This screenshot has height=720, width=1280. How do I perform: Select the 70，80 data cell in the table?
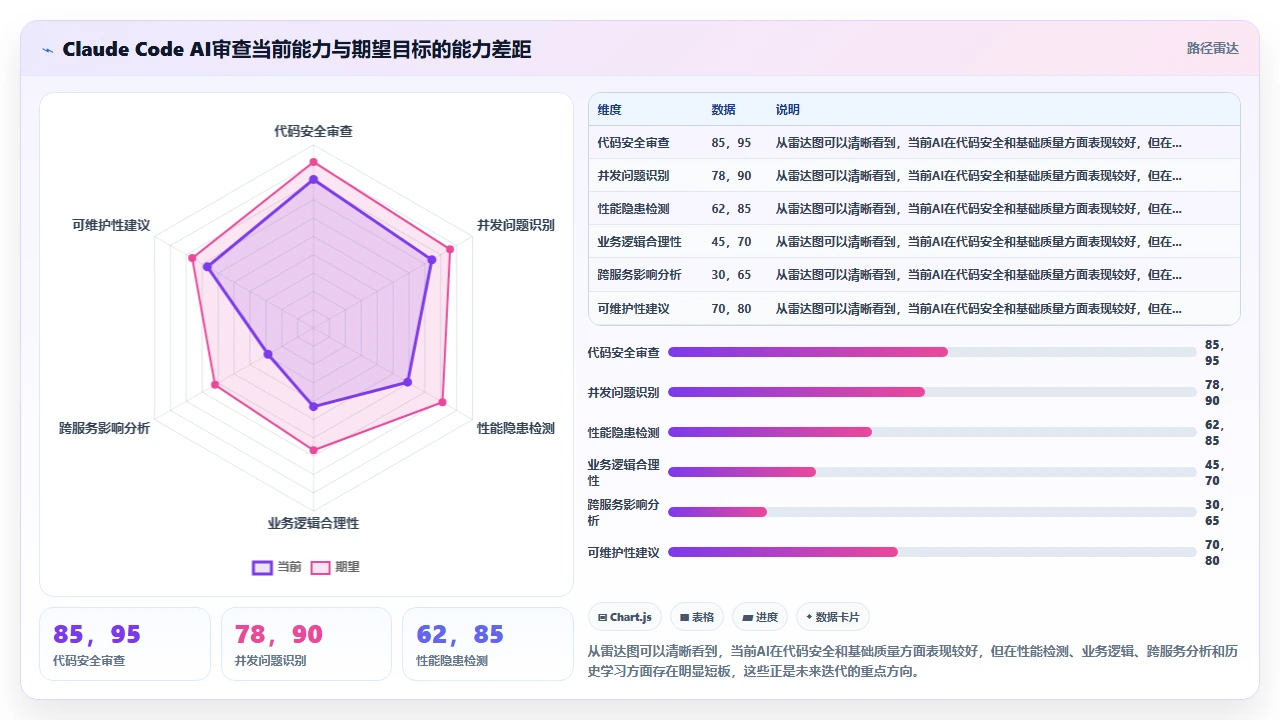click(731, 309)
